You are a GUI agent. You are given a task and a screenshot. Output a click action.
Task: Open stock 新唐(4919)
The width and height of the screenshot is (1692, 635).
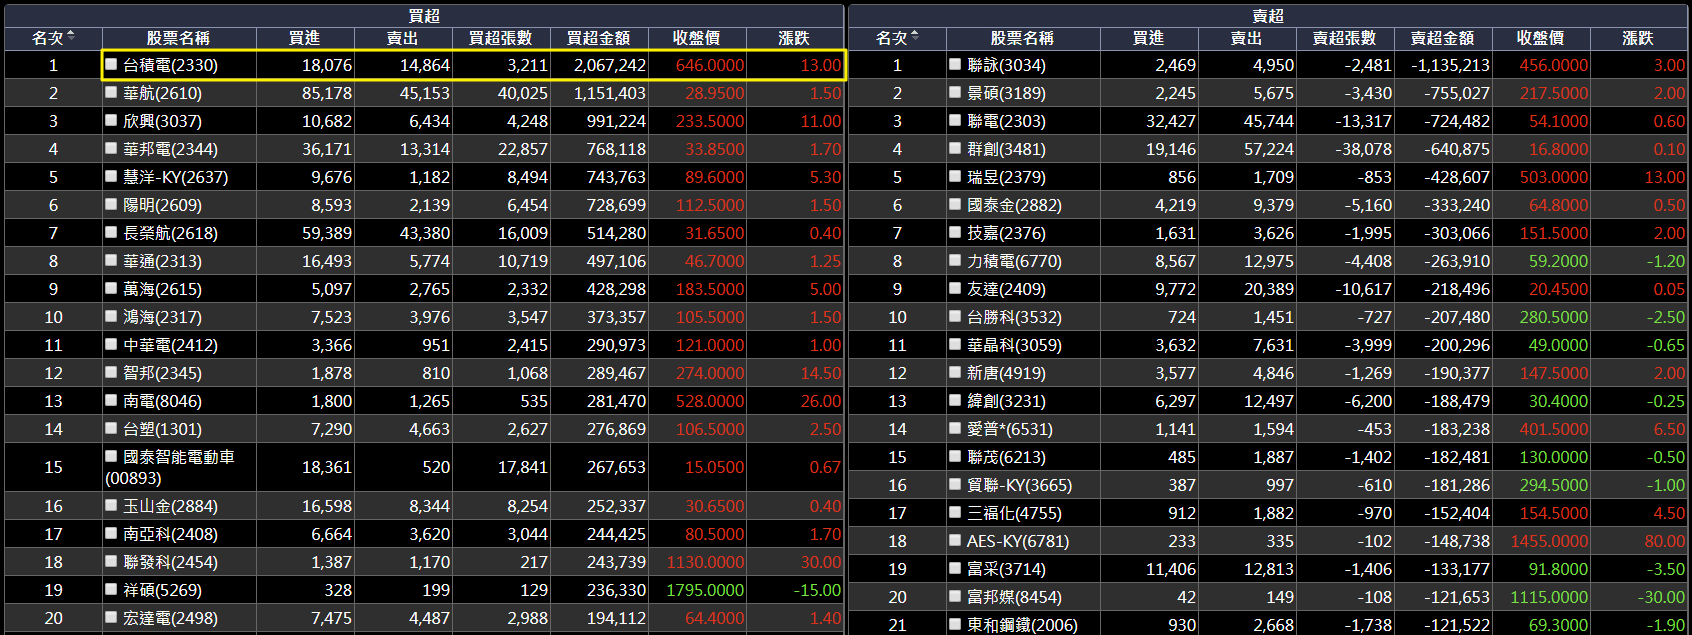pos(1006,373)
